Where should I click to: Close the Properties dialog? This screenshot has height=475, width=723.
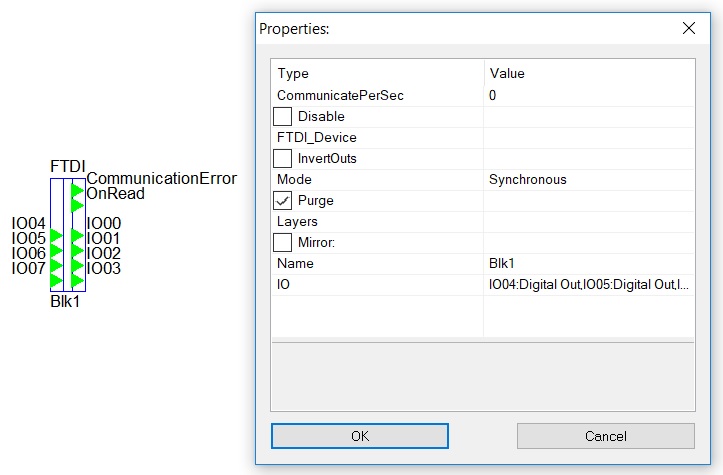689,29
